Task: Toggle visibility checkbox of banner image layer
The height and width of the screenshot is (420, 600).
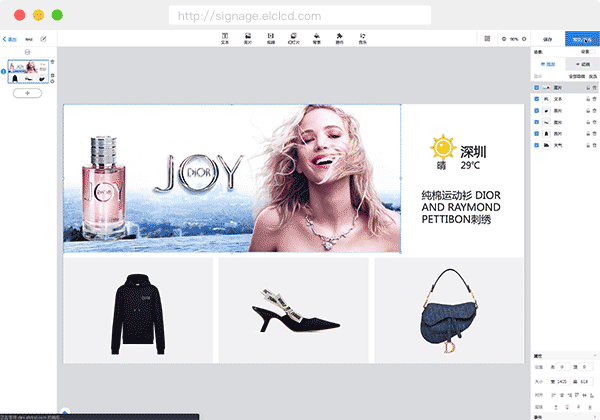Action: (536, 88)
